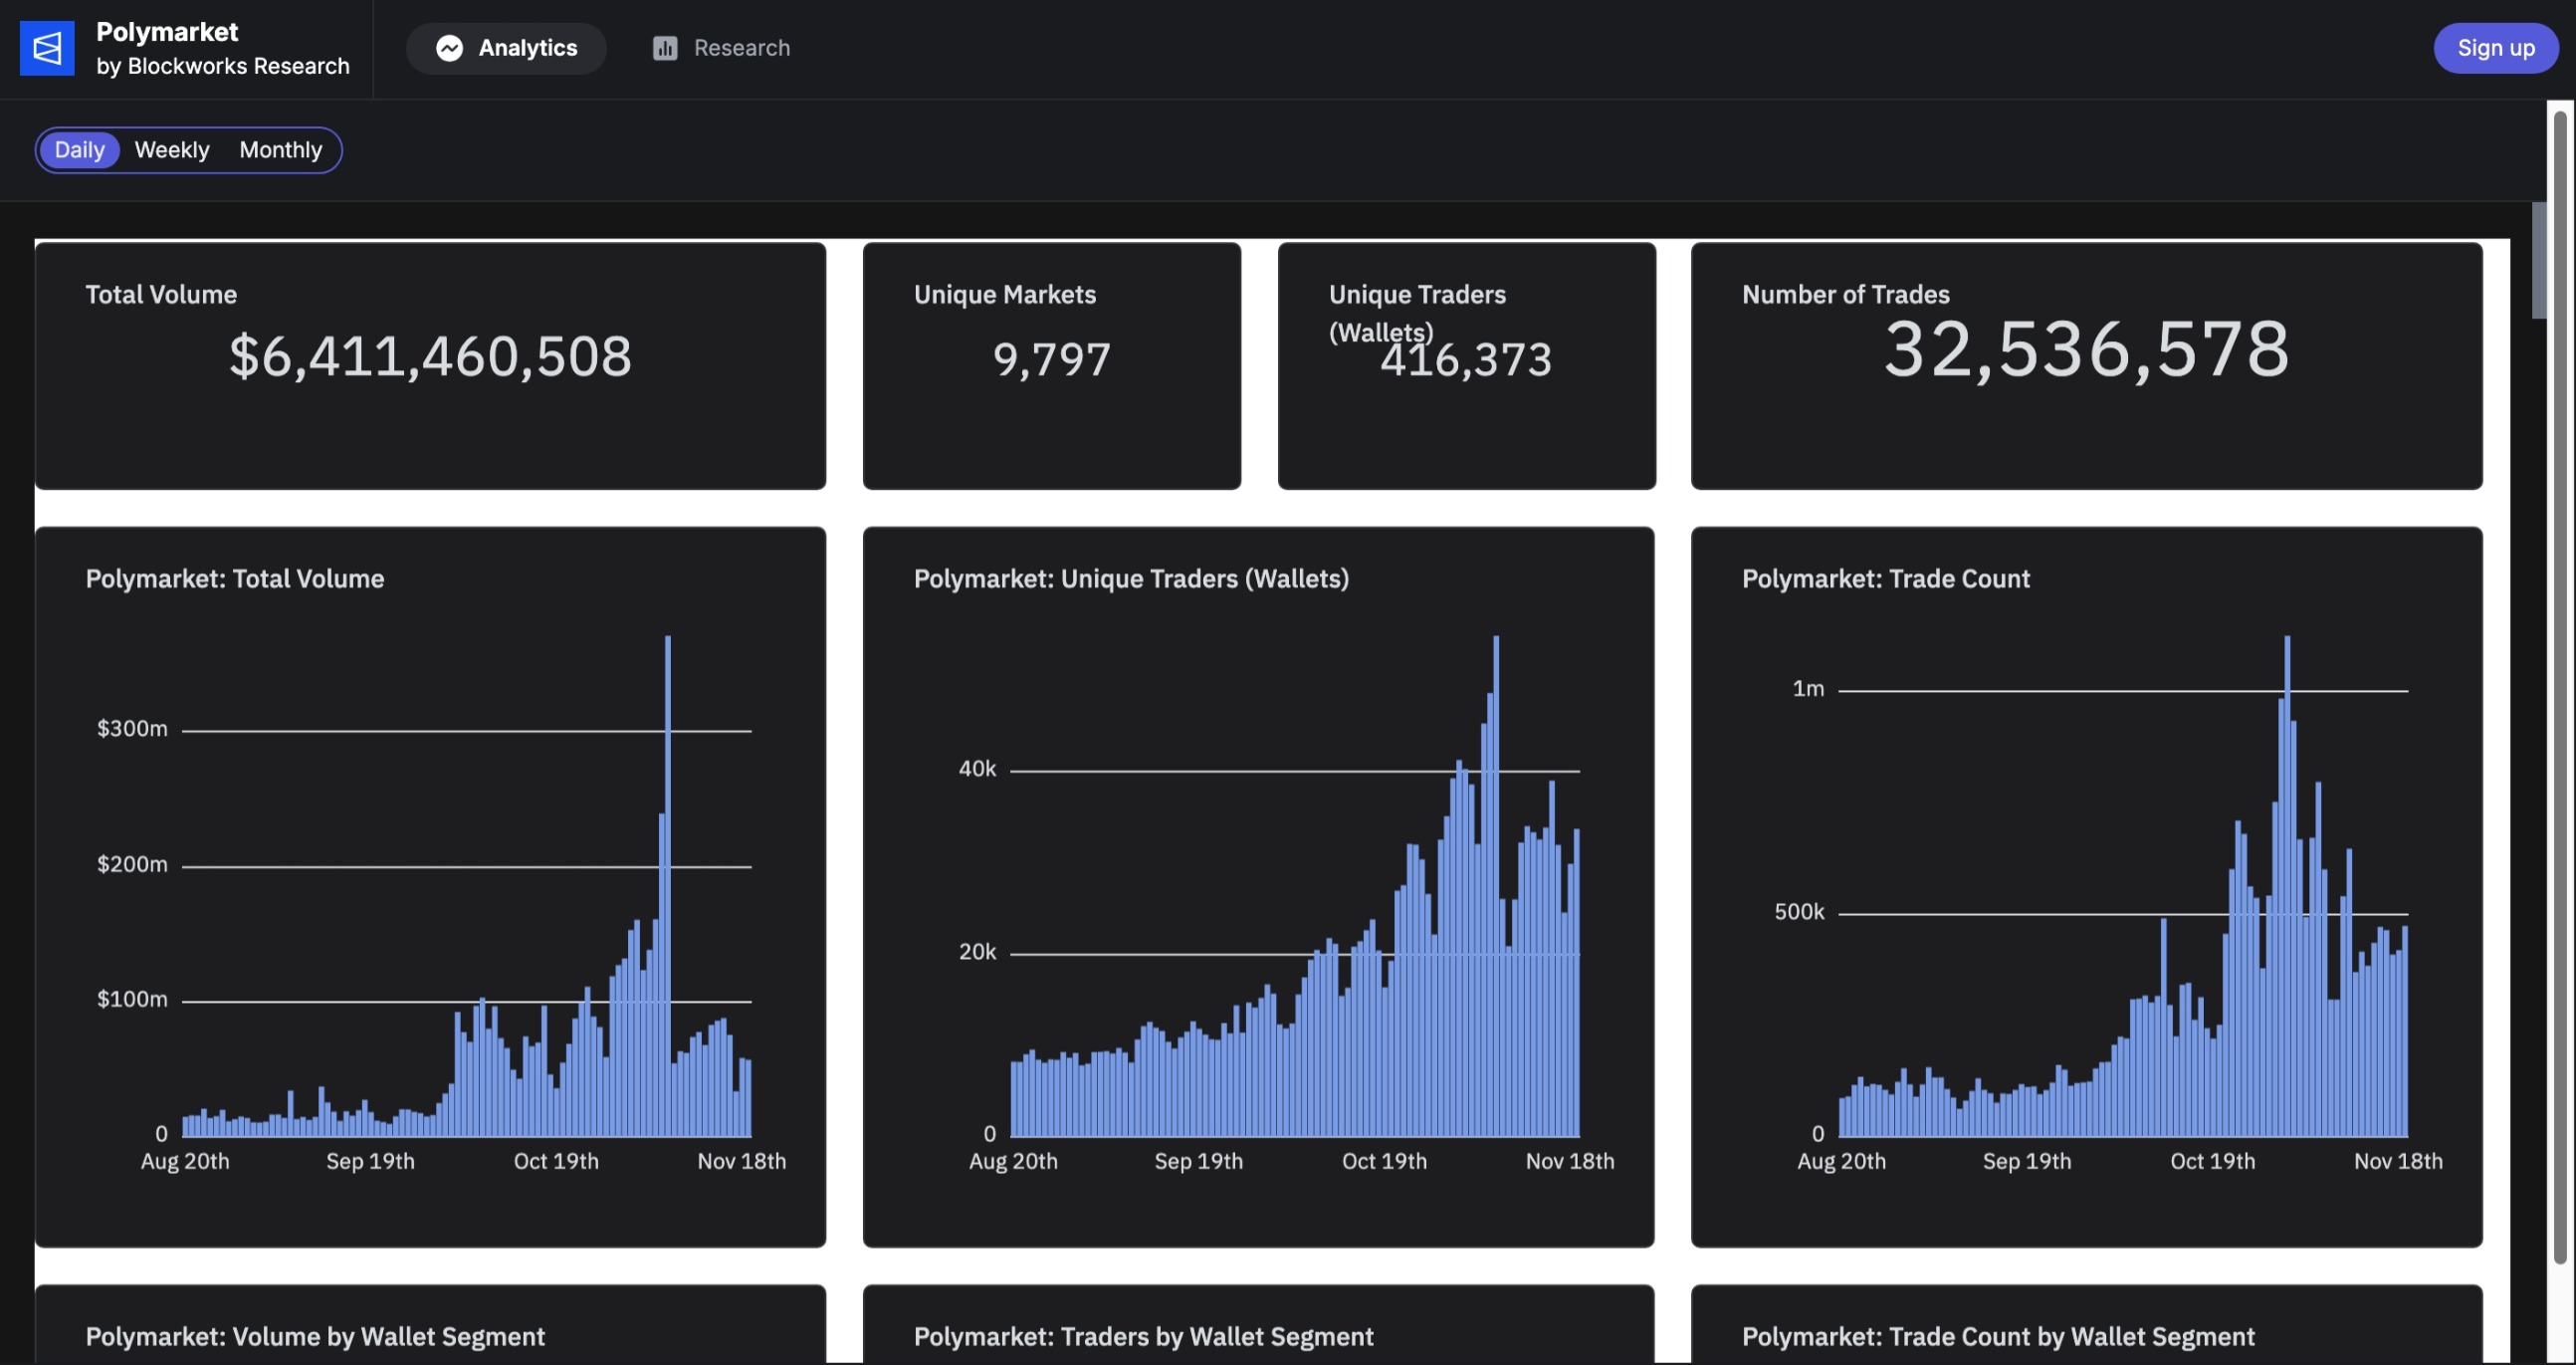This screenshot has height=1365, width=2576.
Task: Click the Analytics trend icon
Action: [x=449, y=48]
